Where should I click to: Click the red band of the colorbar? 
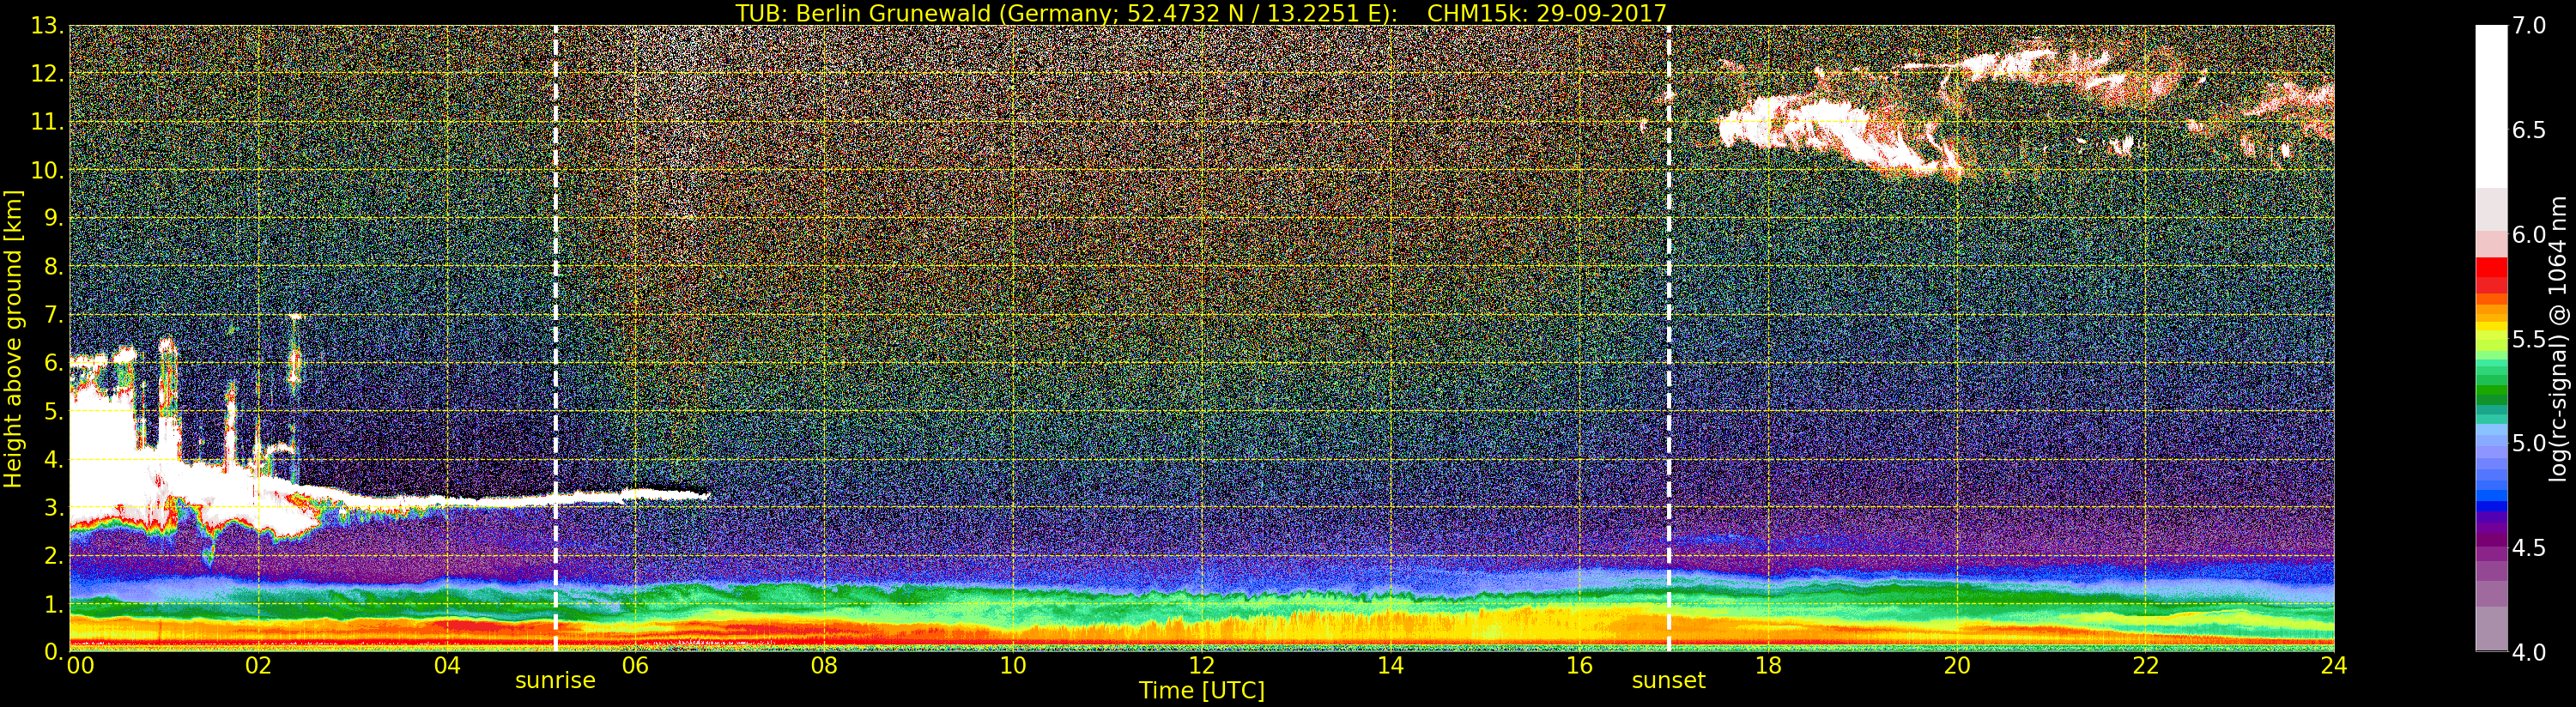tap(2491, 275)
